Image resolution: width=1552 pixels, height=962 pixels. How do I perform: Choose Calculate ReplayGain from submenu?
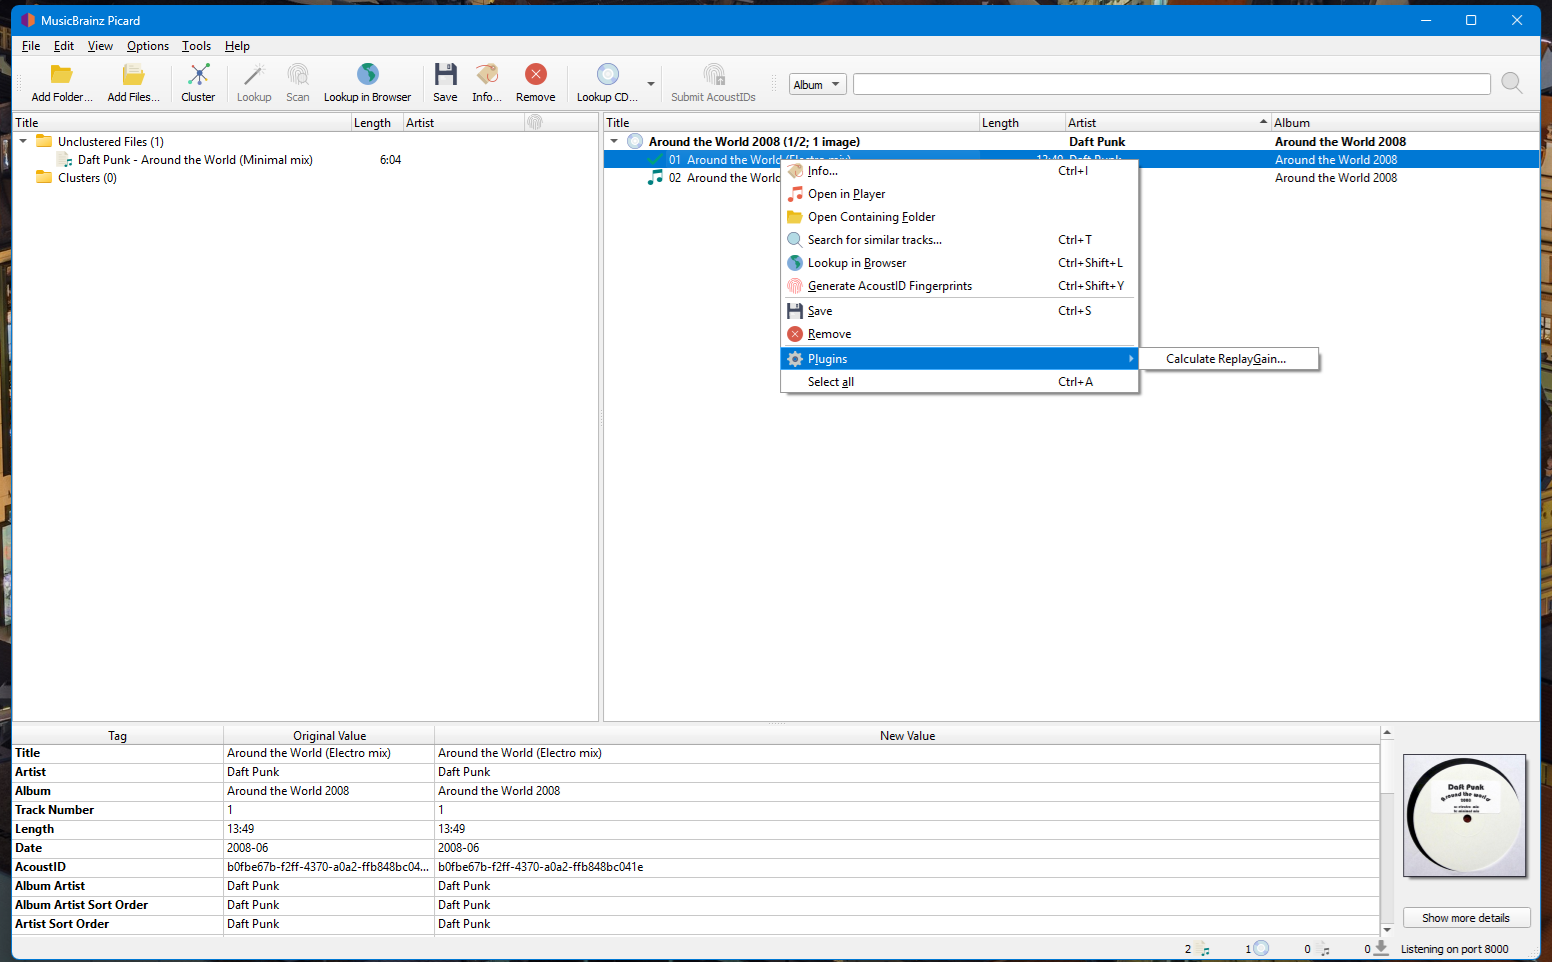tap(1226, 359)
